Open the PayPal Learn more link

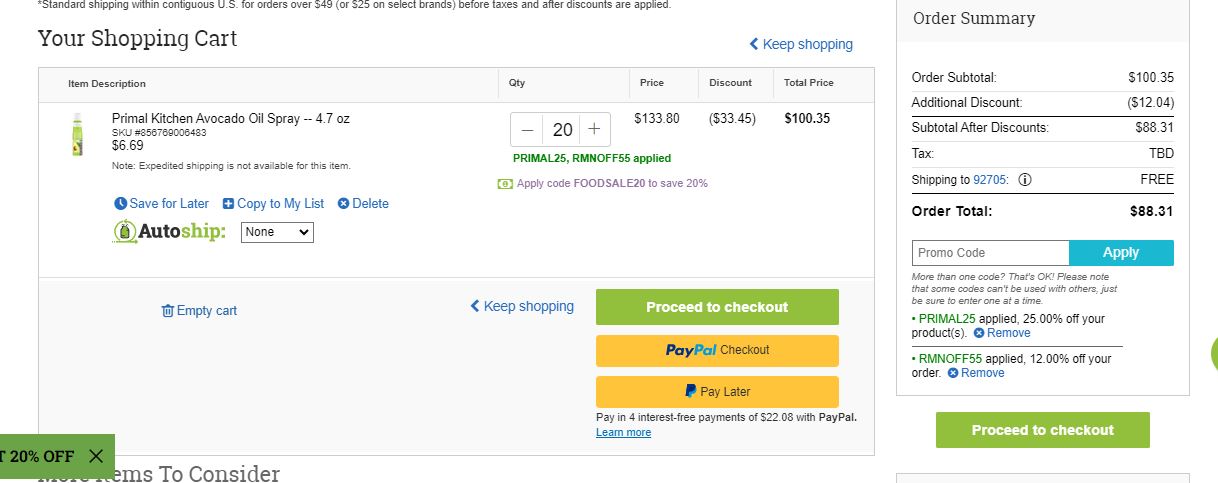[623, 432]
